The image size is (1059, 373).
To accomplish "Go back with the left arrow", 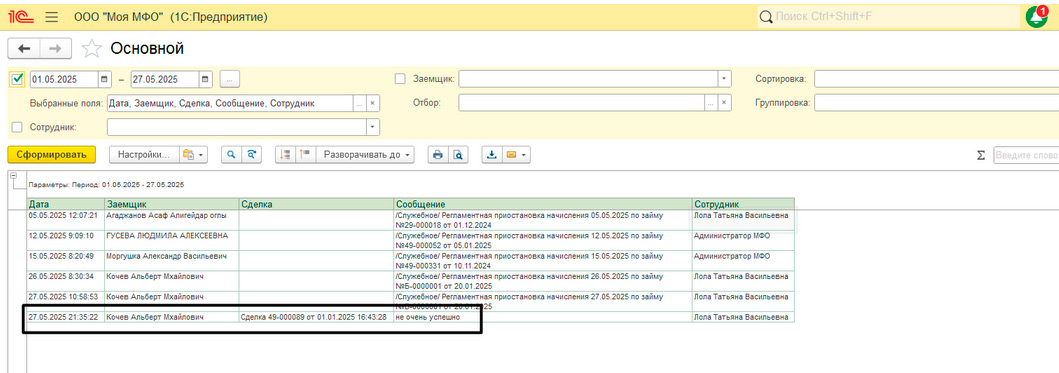I will 24,49.
